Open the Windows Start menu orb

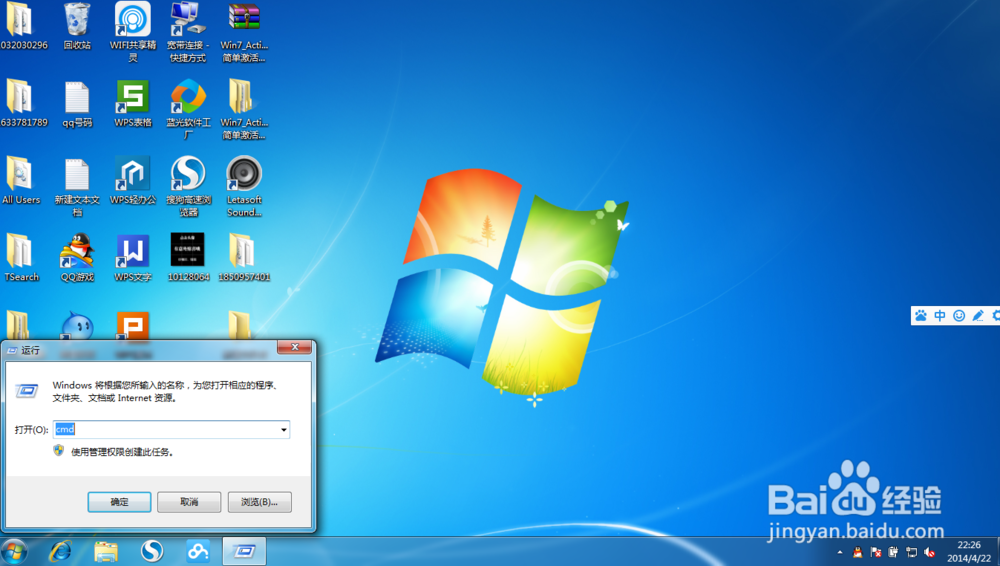pyautogui.click(x=14, y=551)
